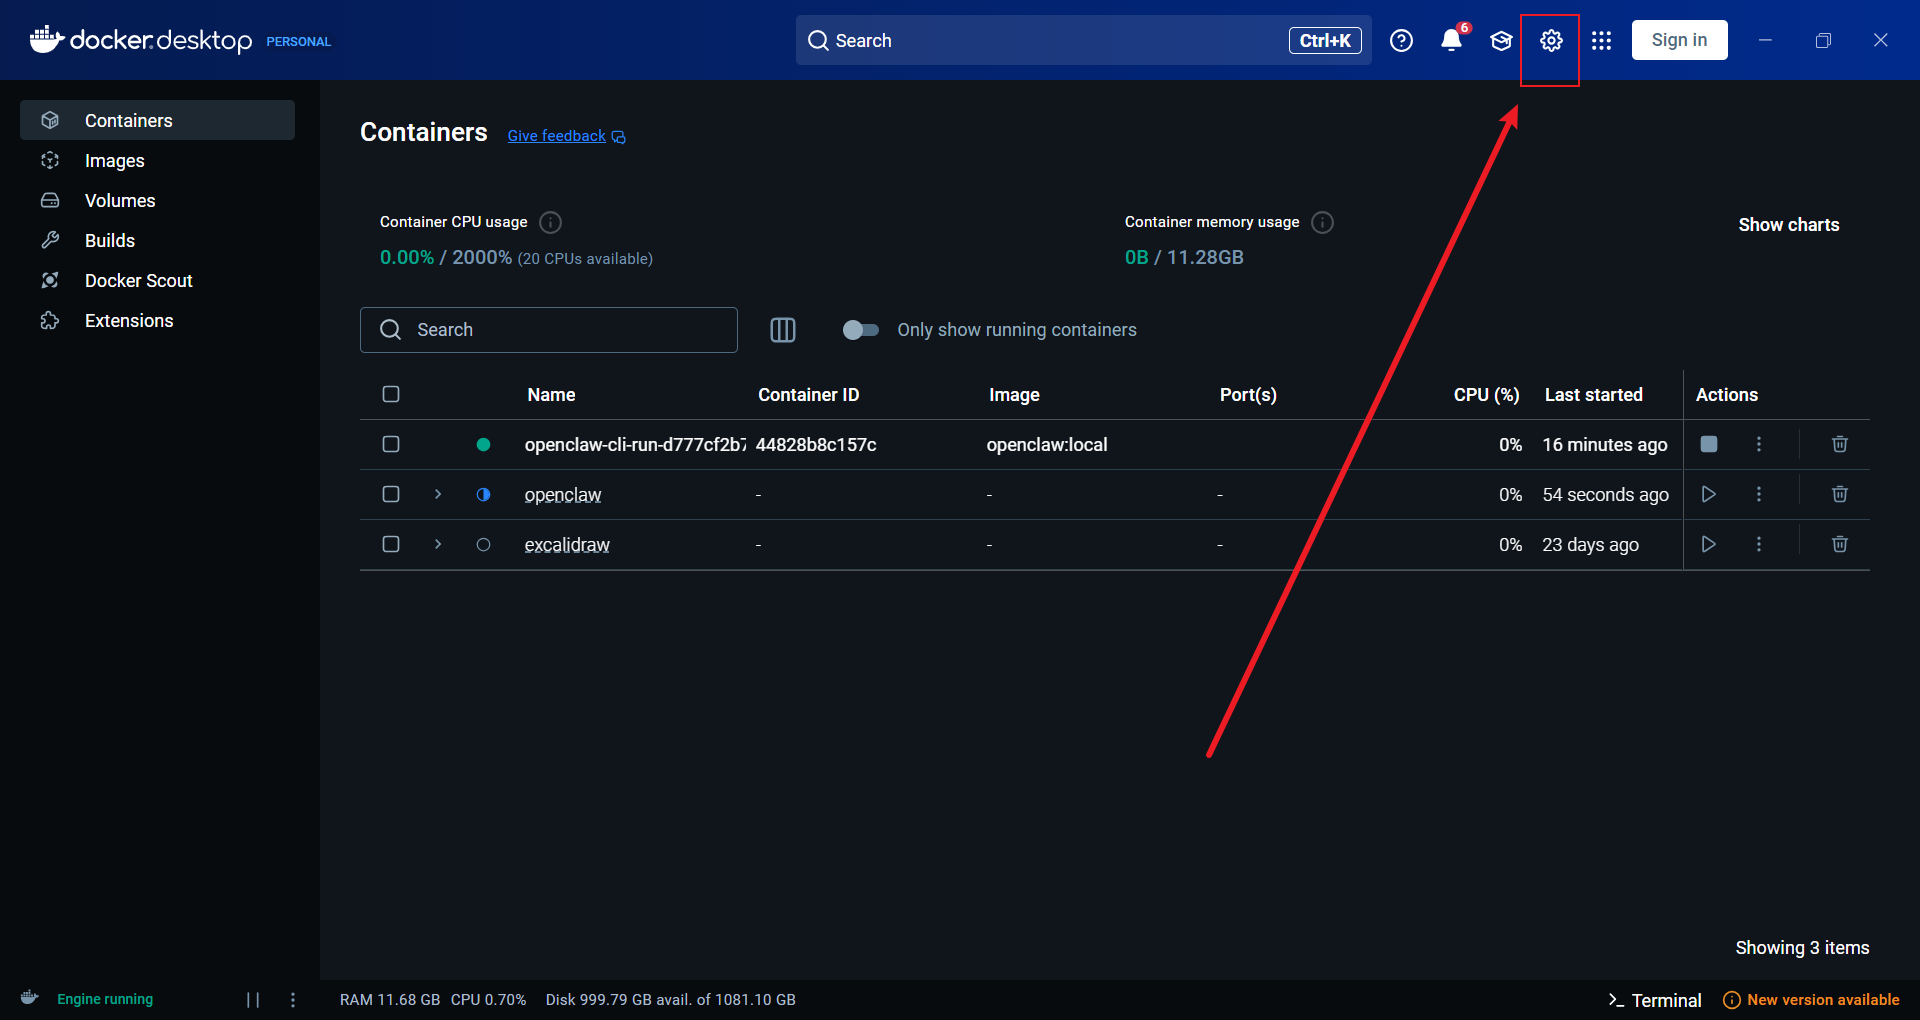Image resolution: width=1920 pixels, height=1020 pixels.
Task: Sort by Name column header
Action: coord(551,395)
